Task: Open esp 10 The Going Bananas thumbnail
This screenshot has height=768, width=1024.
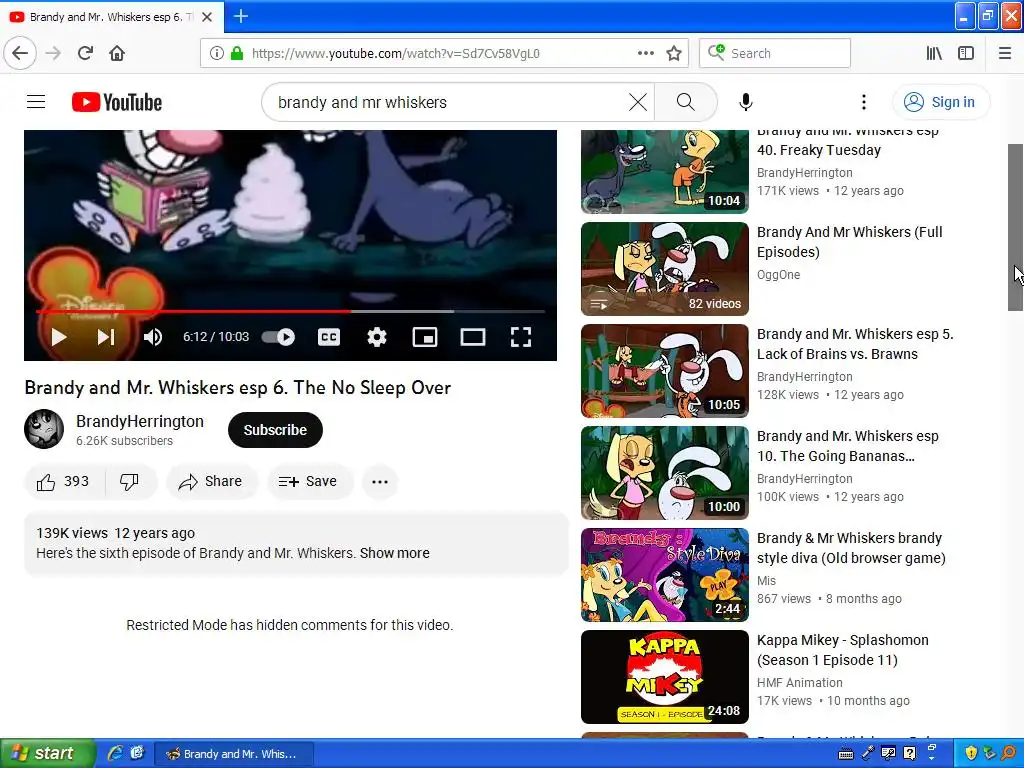Action: tap(665, 473)
